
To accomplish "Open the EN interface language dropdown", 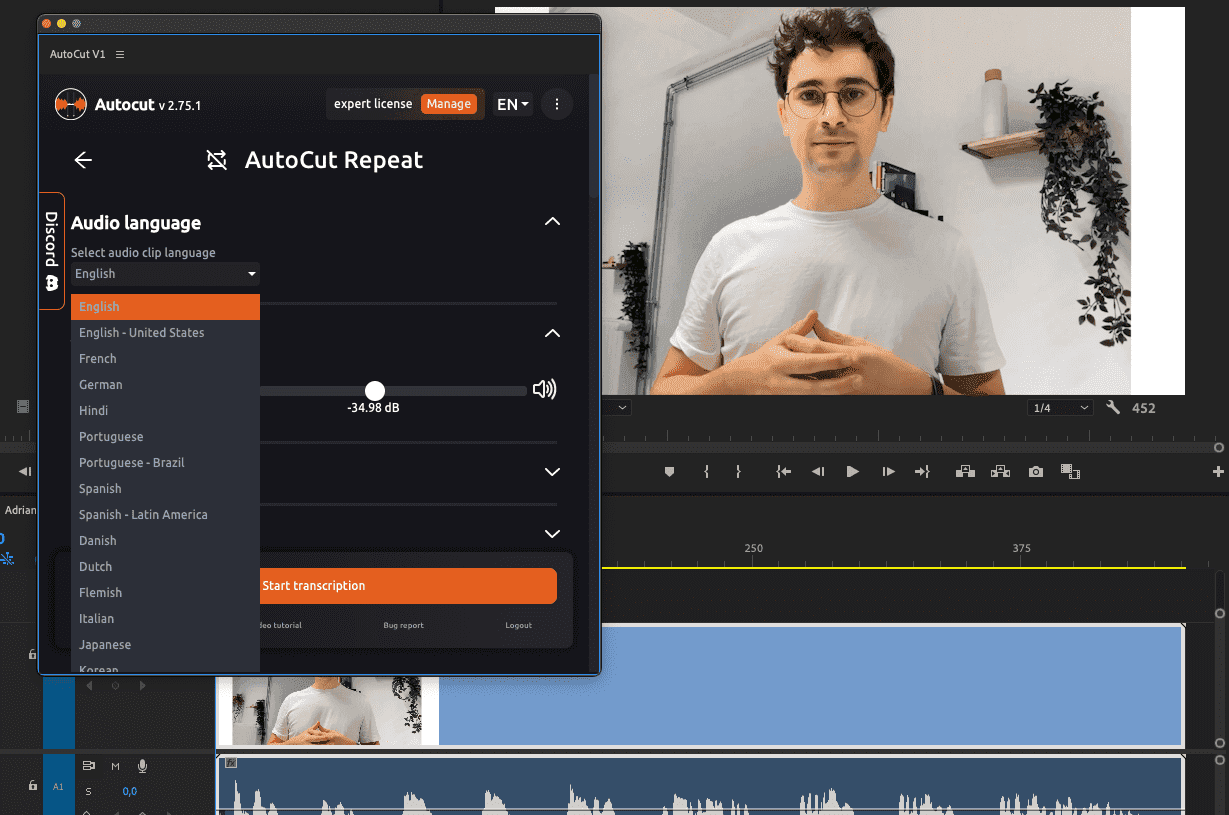I will click(x=513, y=104).
